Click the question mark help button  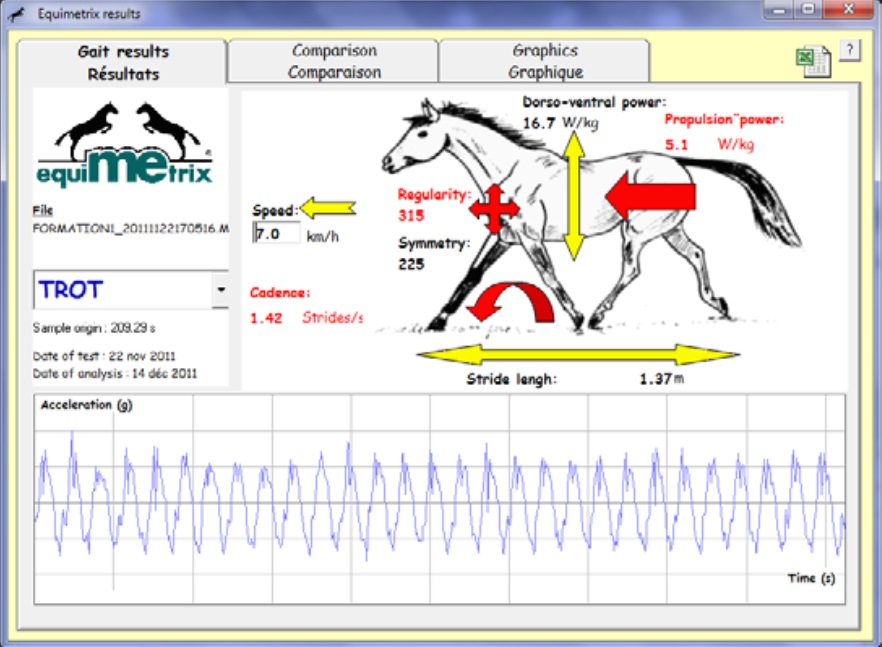pos(849,51)
